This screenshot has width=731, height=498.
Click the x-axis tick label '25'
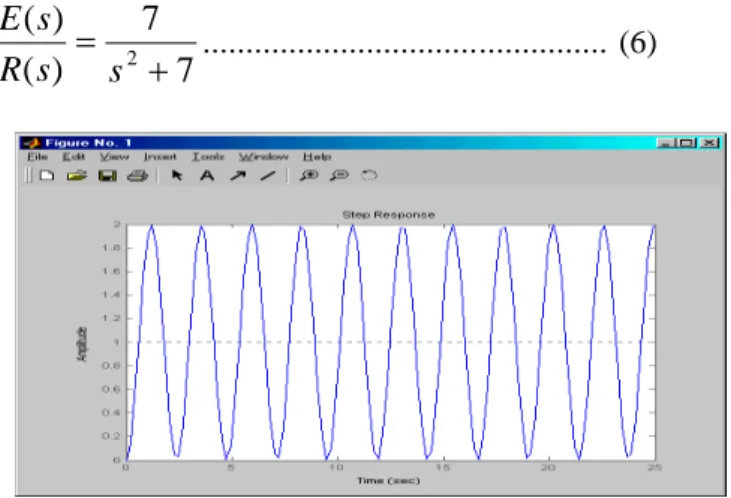[x=655, y=467]
